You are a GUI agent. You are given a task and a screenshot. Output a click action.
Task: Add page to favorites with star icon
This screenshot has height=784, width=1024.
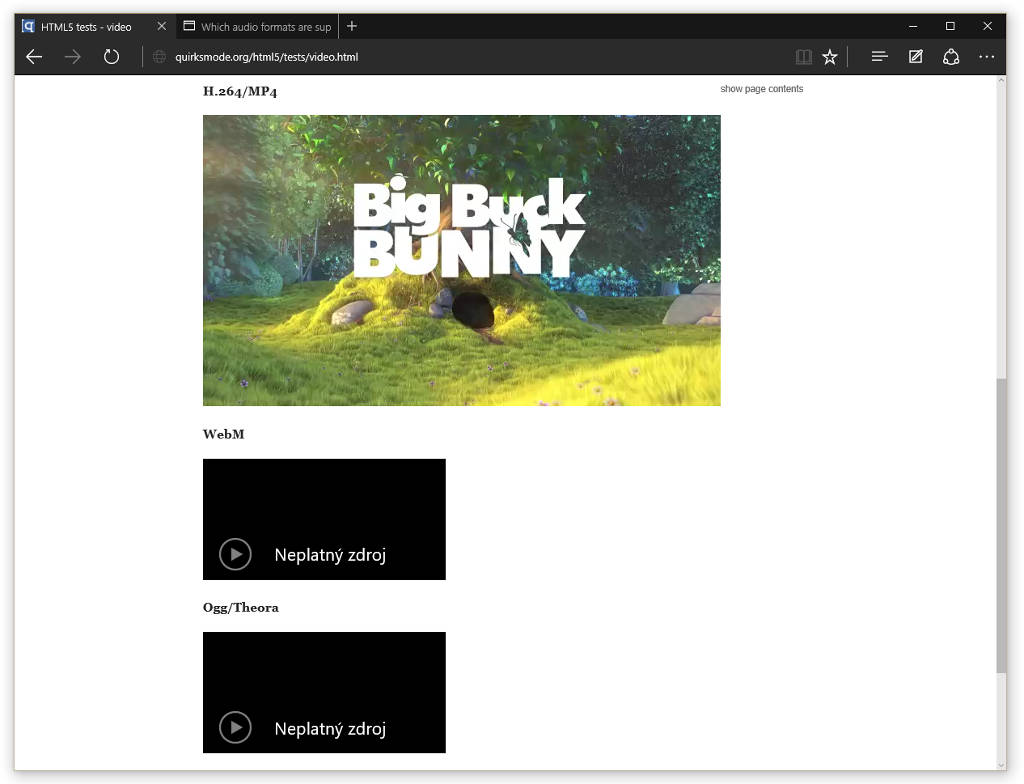click(x=829, y=57)
